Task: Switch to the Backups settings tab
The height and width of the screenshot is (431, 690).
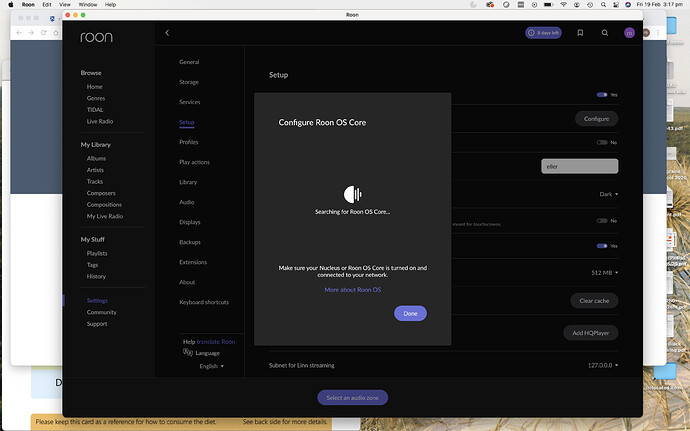Action: click(190, 242)
